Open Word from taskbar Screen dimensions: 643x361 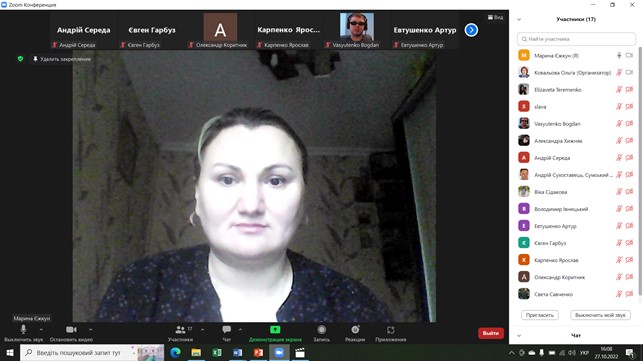237,353
